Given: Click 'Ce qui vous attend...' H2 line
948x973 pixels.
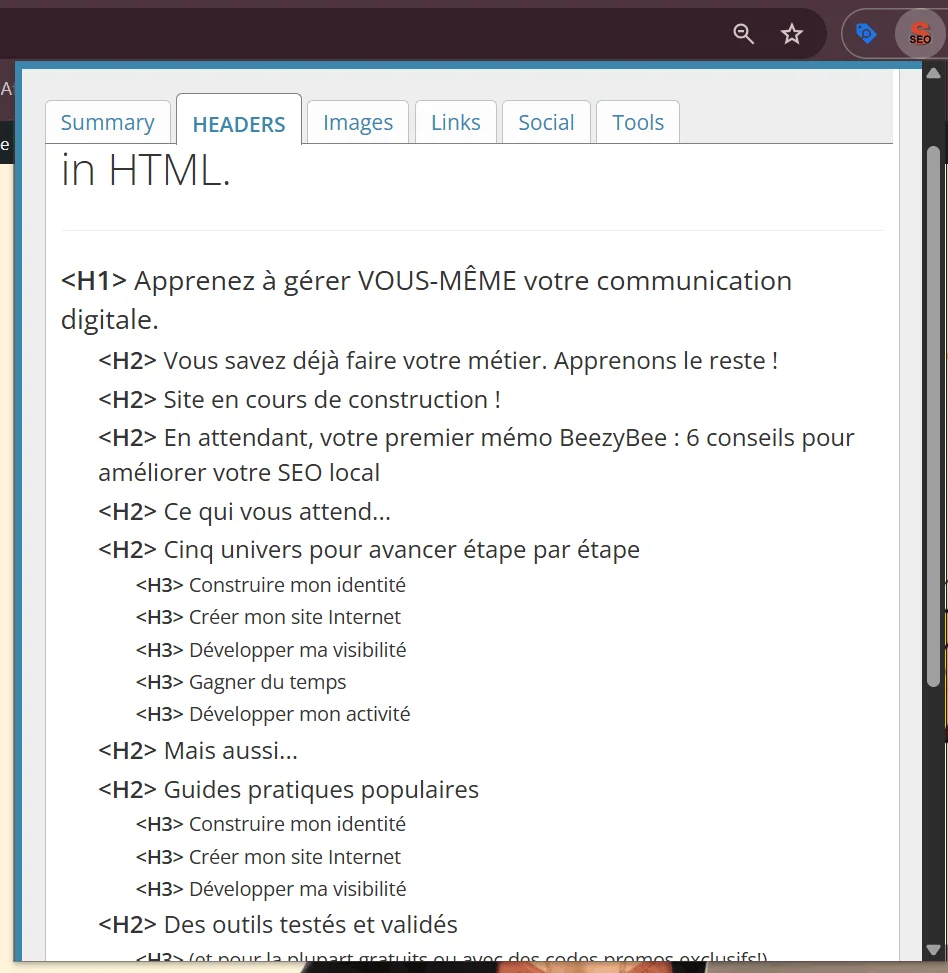Looking at the screenshot, I should click(x=244, y=512).
